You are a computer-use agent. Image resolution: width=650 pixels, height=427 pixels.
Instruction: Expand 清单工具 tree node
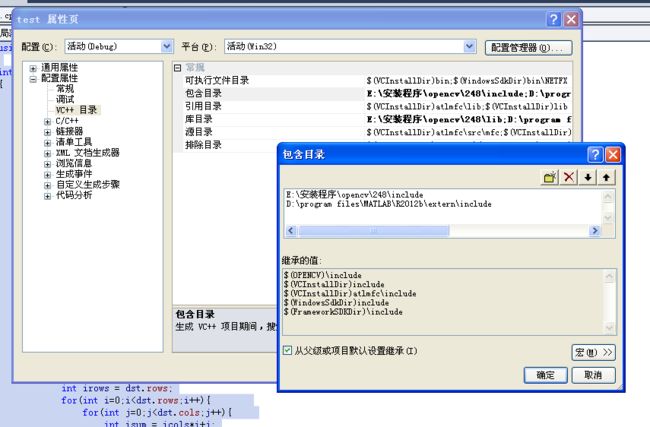pyautogui.click(x=47, y=143)
